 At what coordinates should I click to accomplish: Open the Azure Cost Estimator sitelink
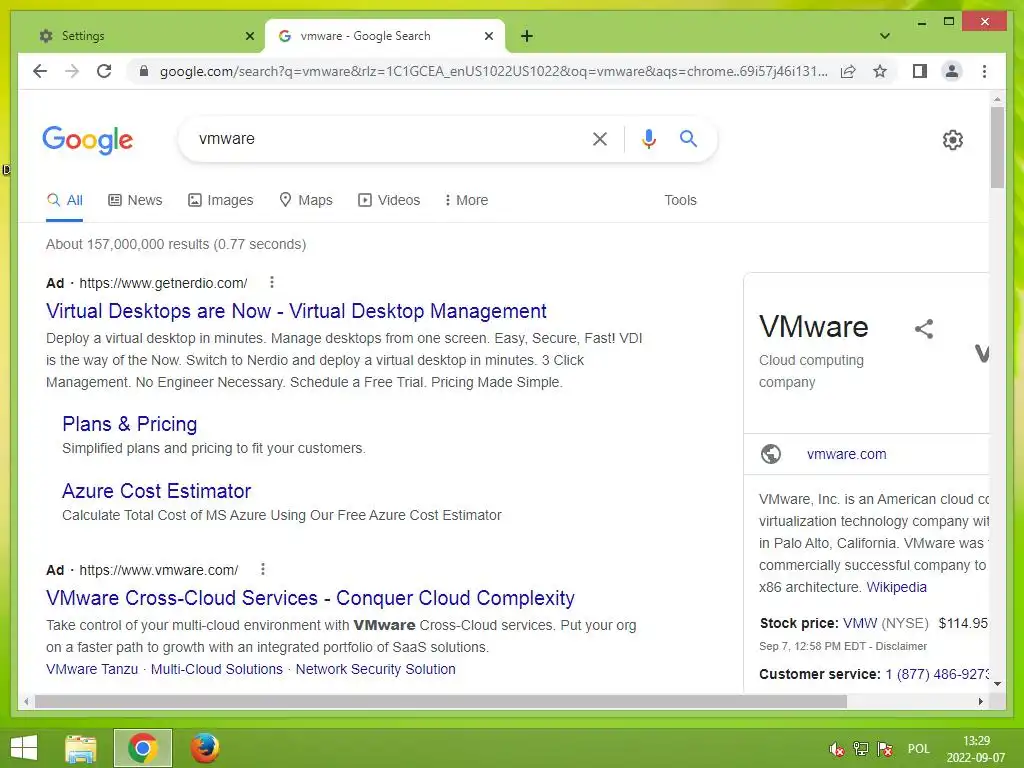point(157,490)
